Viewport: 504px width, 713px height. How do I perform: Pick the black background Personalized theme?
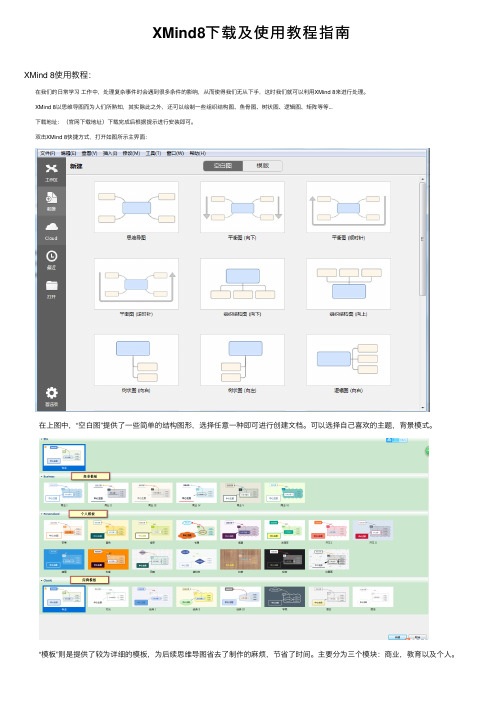point(284,559)
